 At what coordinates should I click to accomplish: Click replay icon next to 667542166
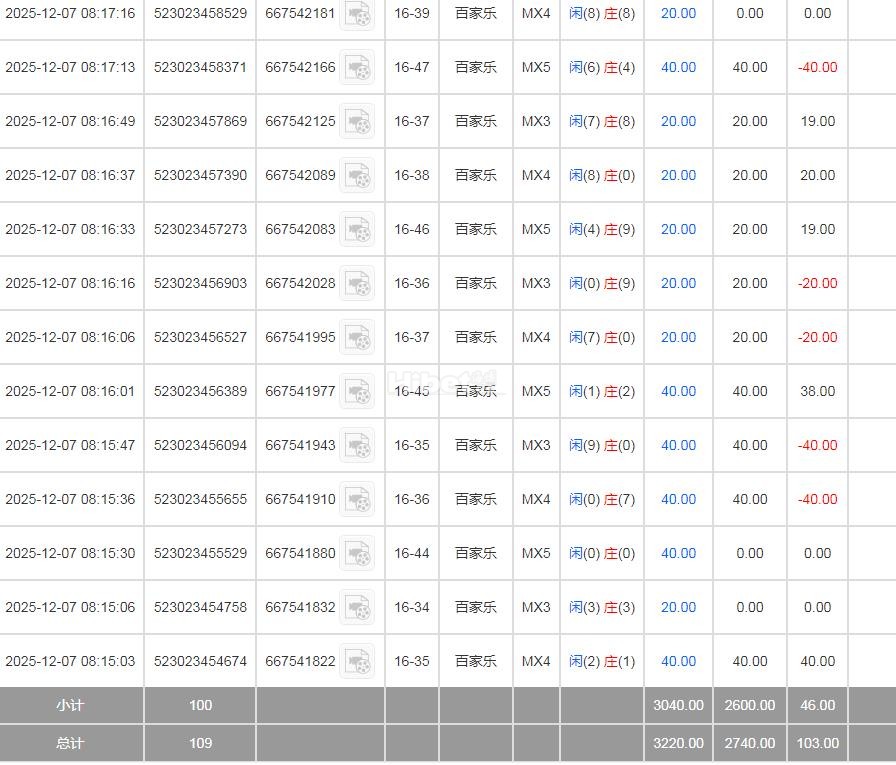pyautogui.click(x=357, y=67)
